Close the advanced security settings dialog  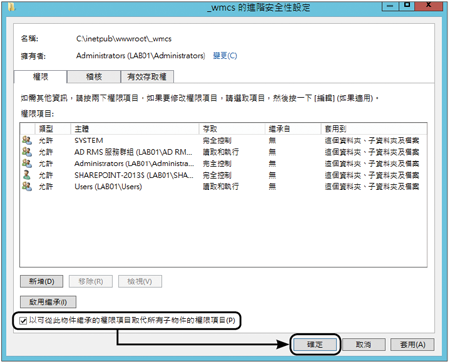[430, 6]
